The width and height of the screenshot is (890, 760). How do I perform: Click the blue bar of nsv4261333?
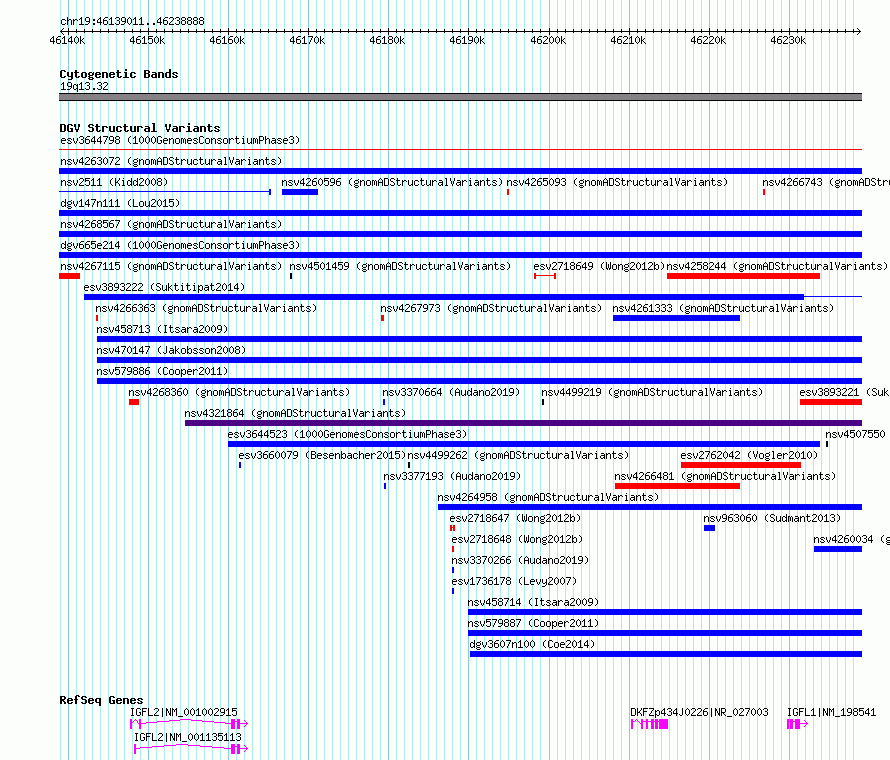click(676, 318)
